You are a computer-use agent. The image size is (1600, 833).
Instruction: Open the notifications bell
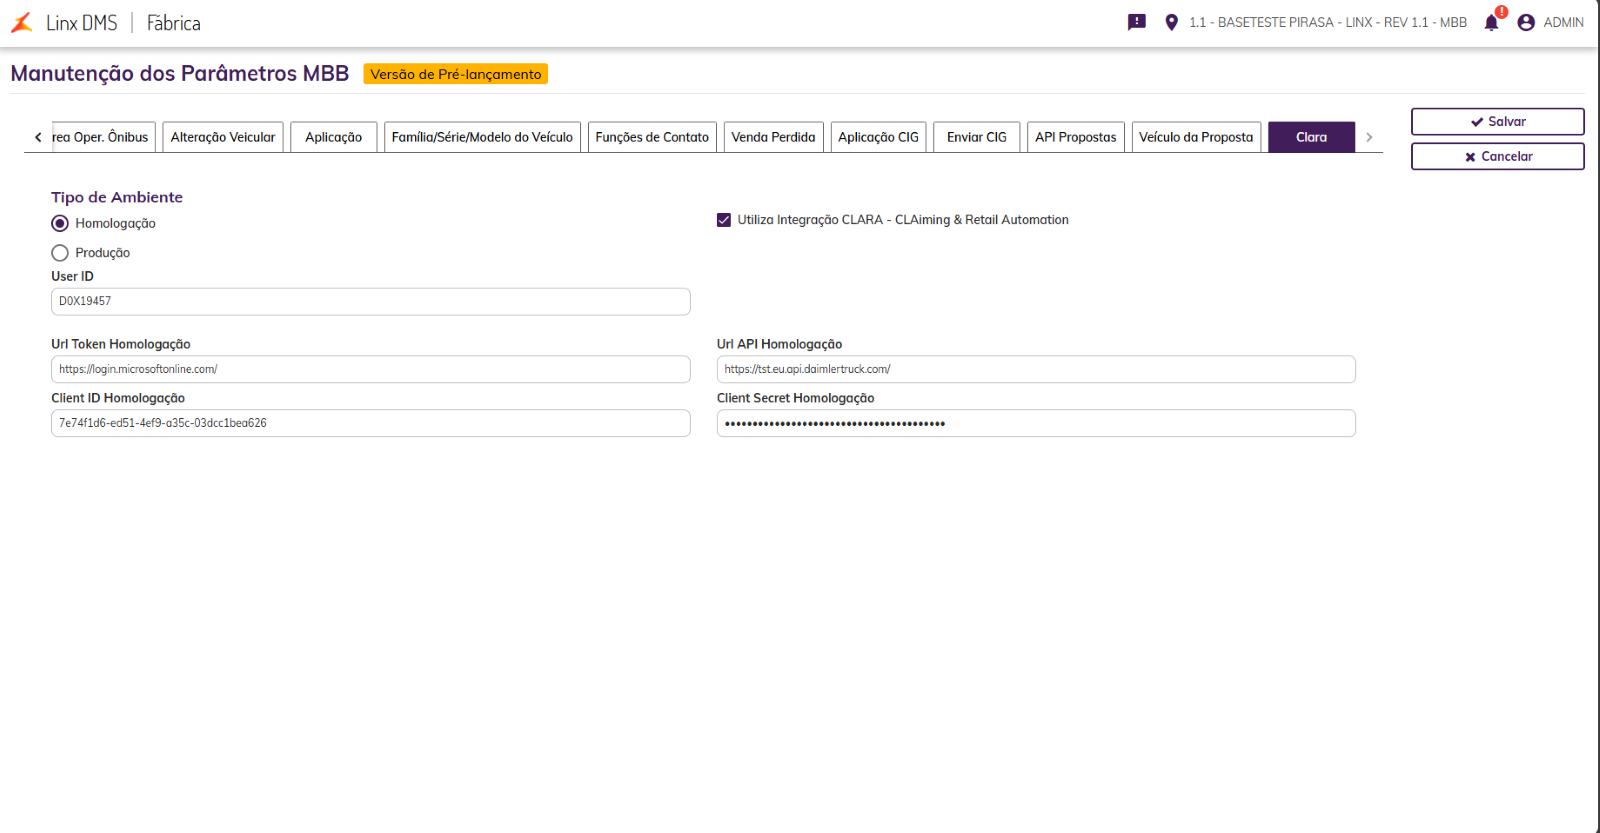pos(1491,22)
